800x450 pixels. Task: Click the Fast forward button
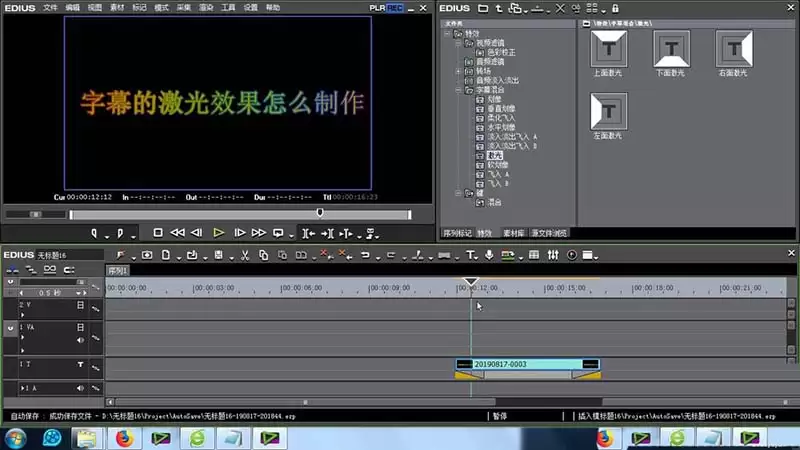259,233
